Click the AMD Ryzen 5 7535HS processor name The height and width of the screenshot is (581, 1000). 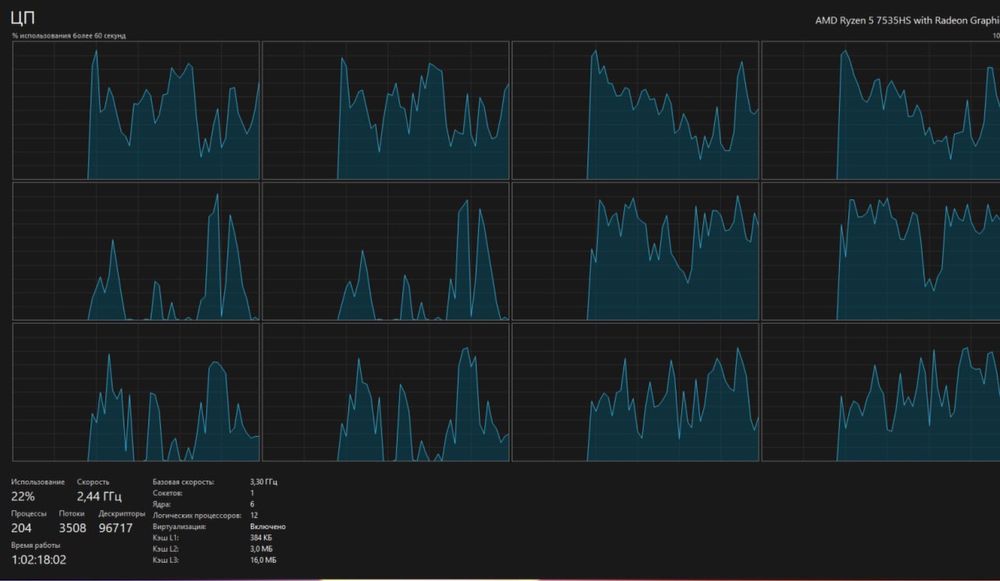click(907, 20)
